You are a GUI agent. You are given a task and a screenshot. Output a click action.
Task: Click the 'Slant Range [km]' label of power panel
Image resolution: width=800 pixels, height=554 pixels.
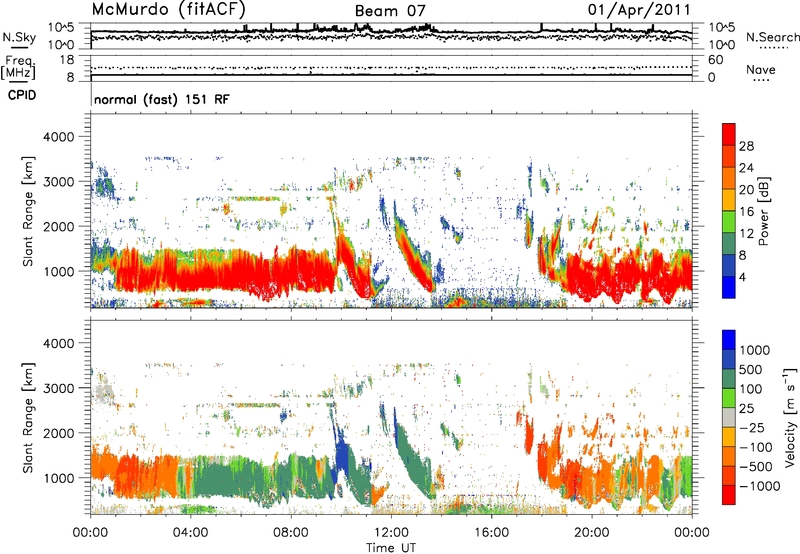click(28, 211)
